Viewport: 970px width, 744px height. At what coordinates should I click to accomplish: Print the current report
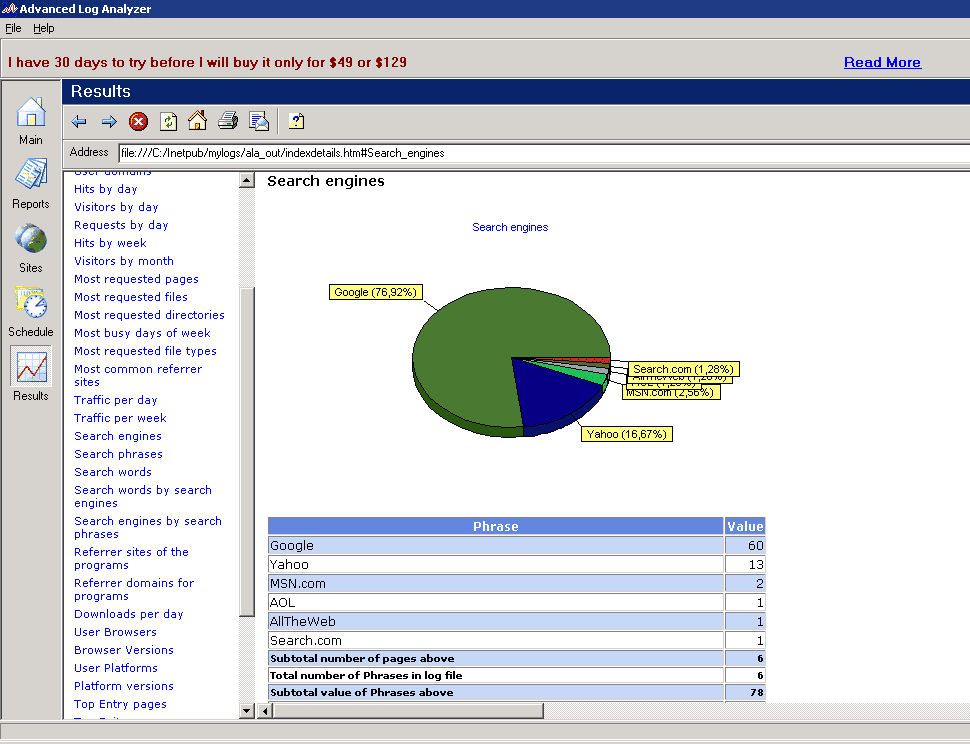click(x=228, y=122)
